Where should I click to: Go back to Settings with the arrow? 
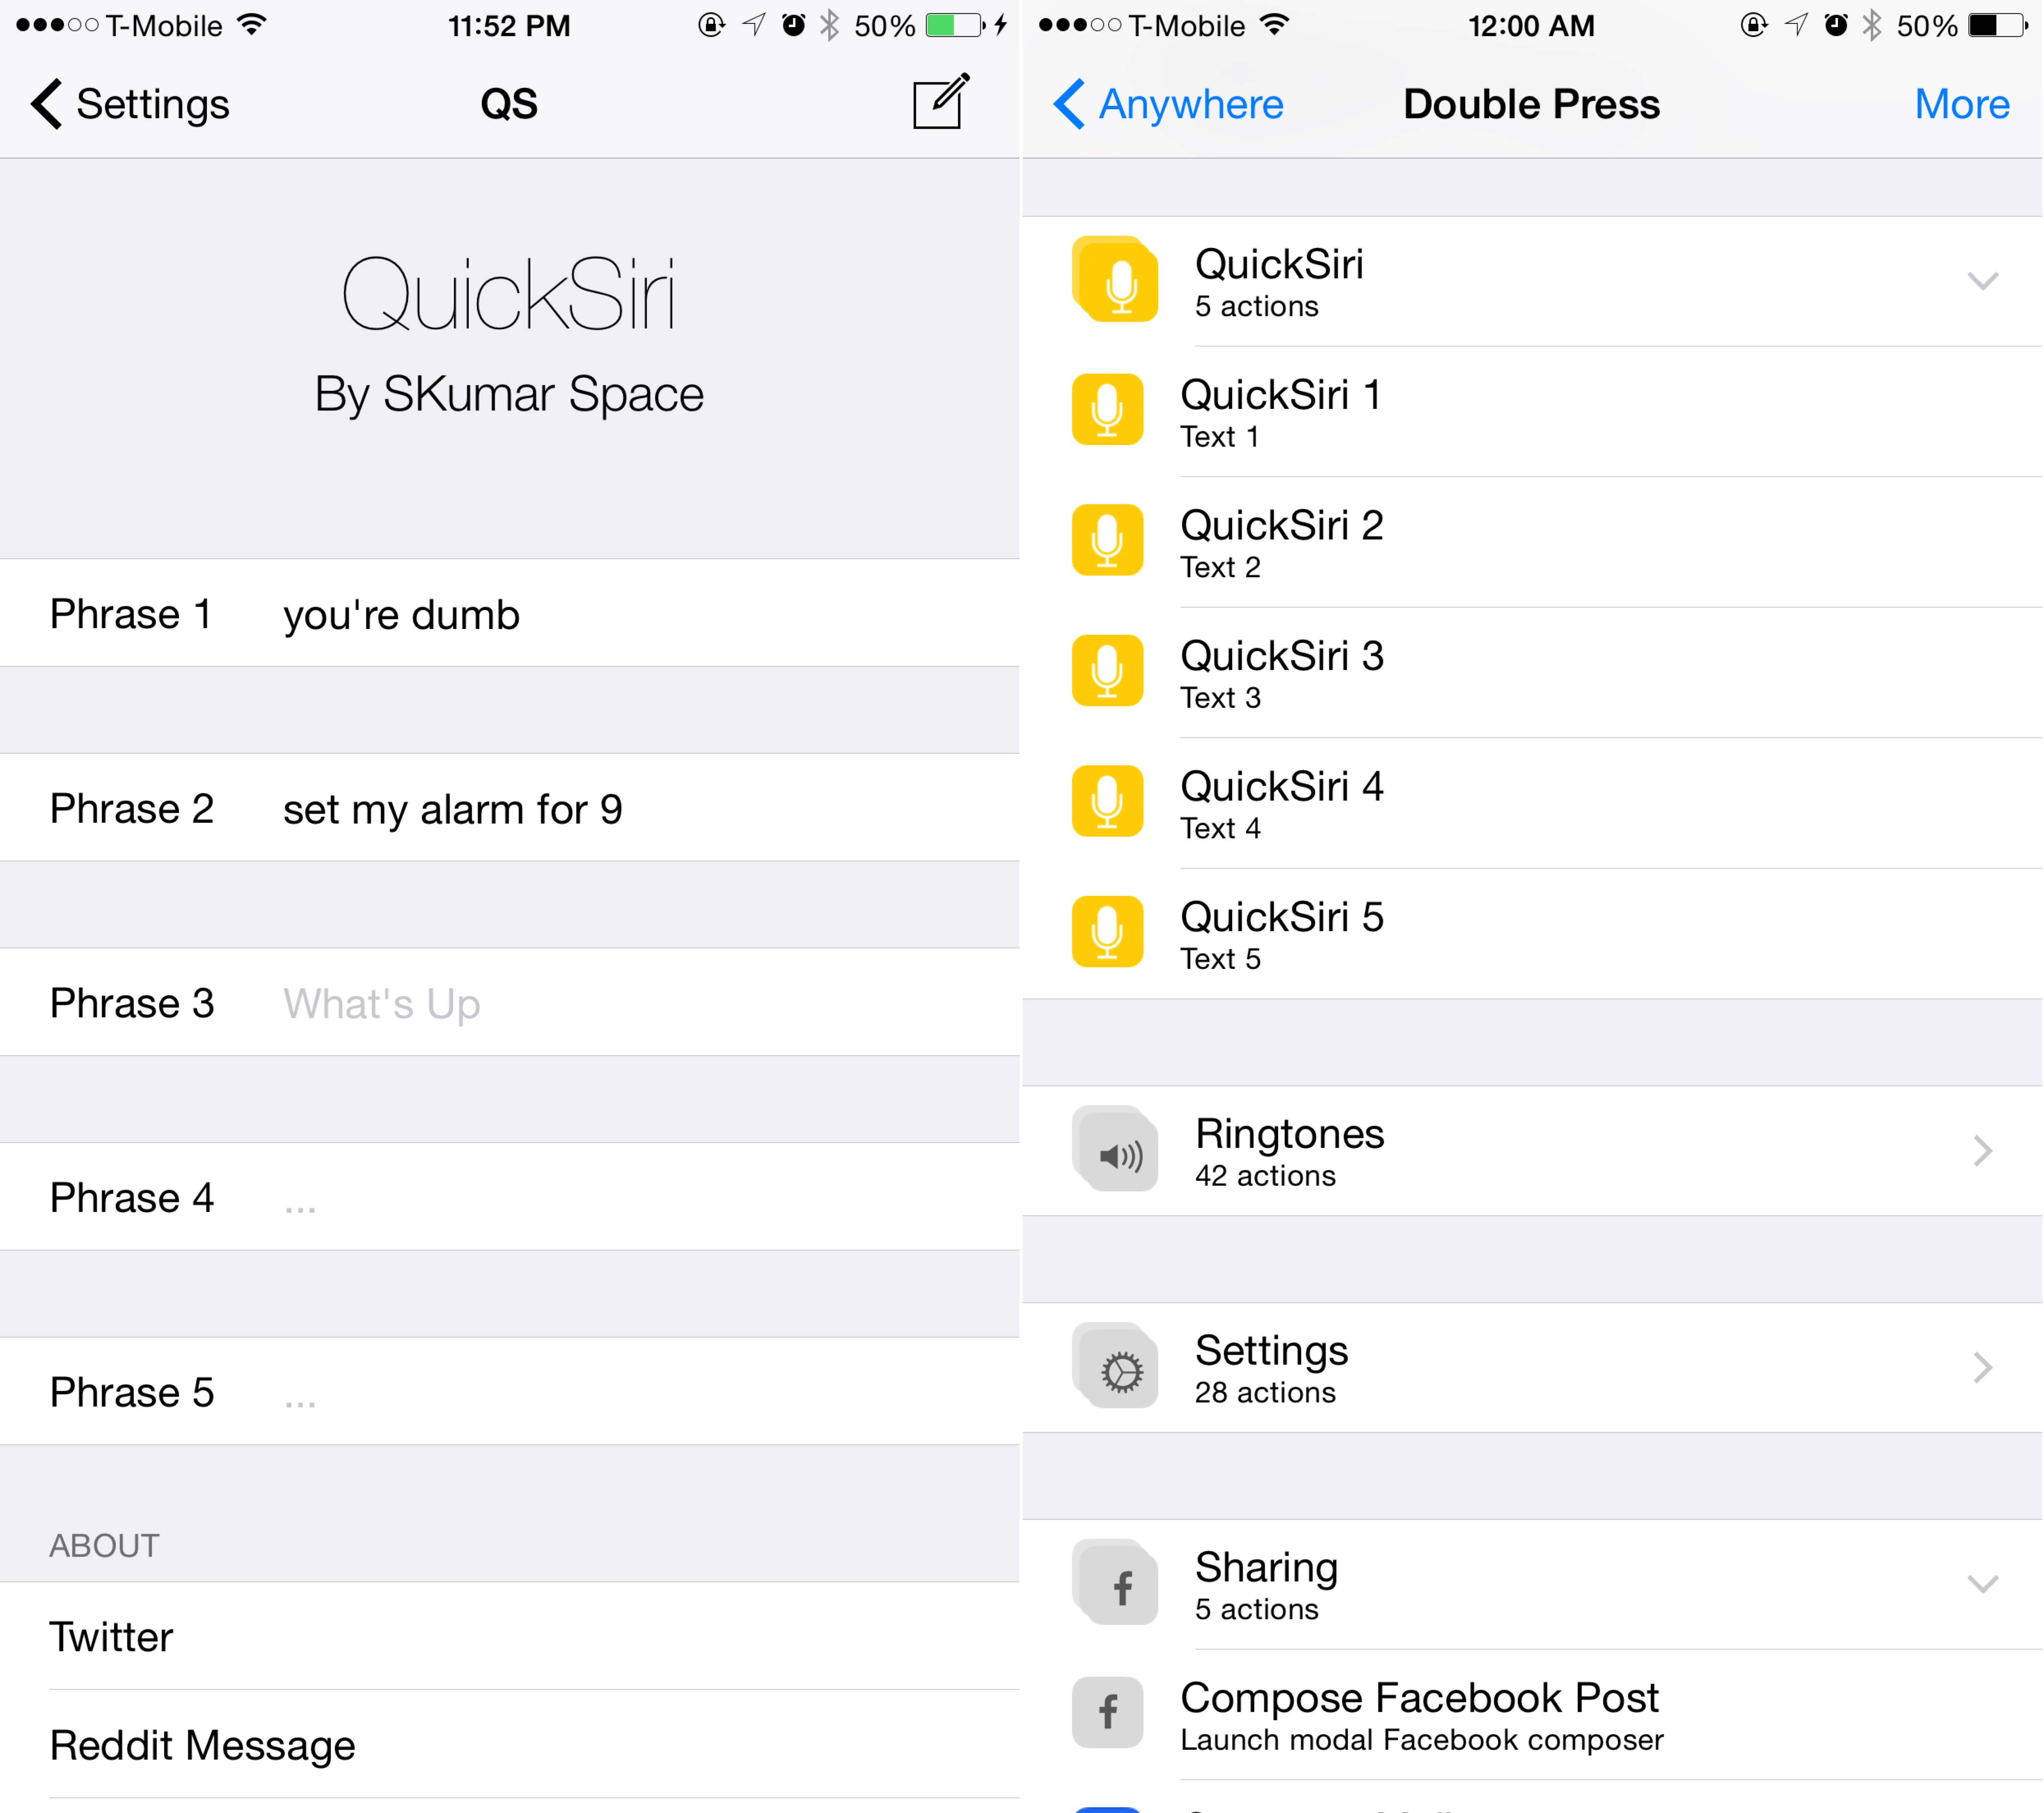(130, 104)
